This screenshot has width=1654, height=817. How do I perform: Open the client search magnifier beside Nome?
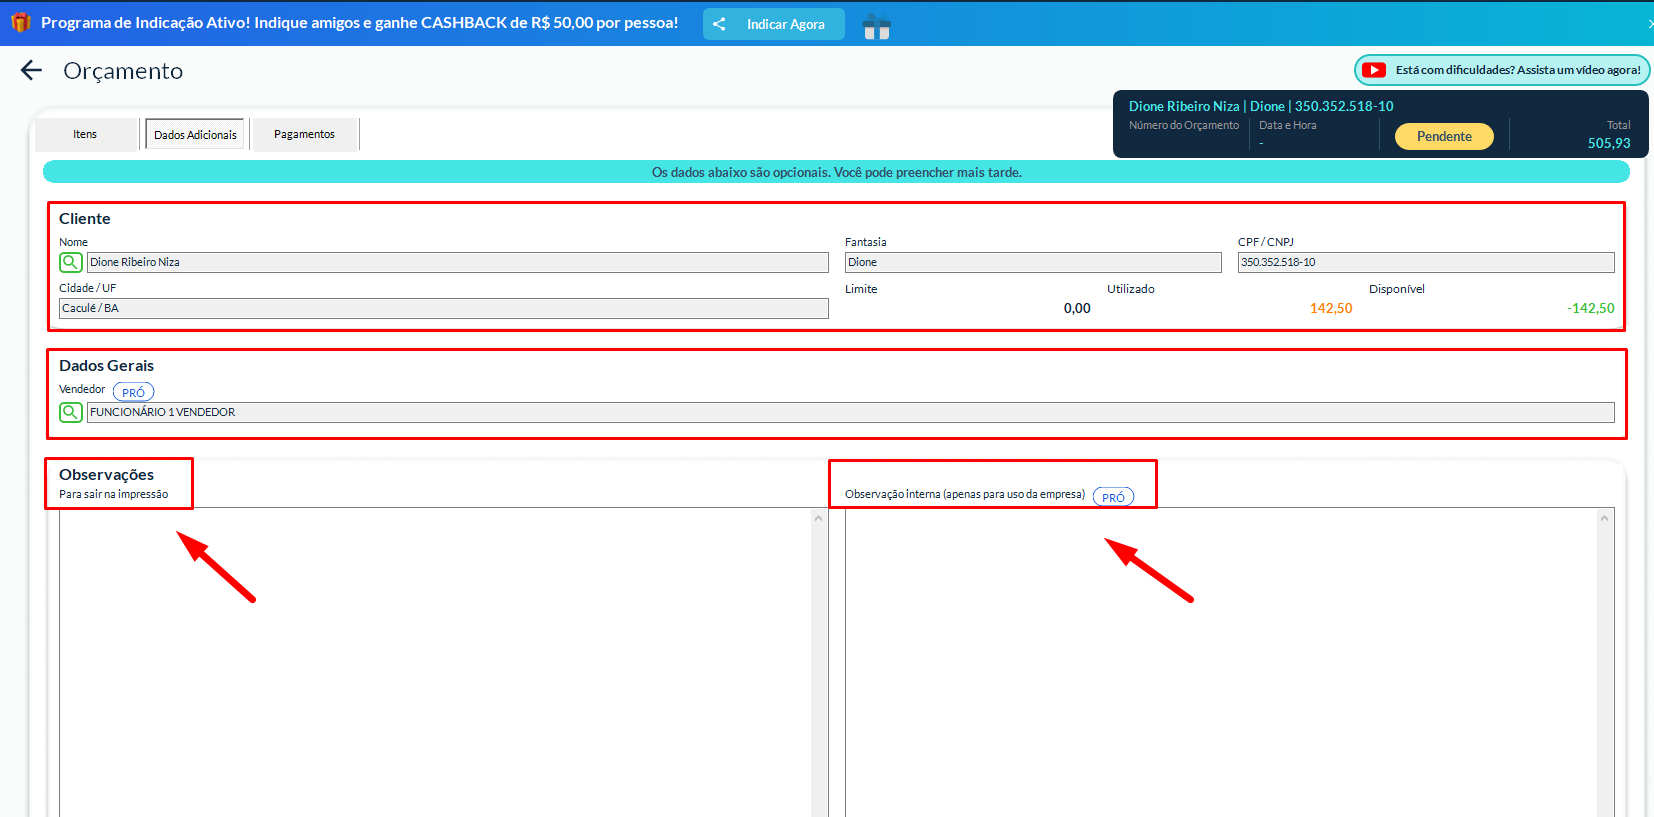(x=71, y=262)
